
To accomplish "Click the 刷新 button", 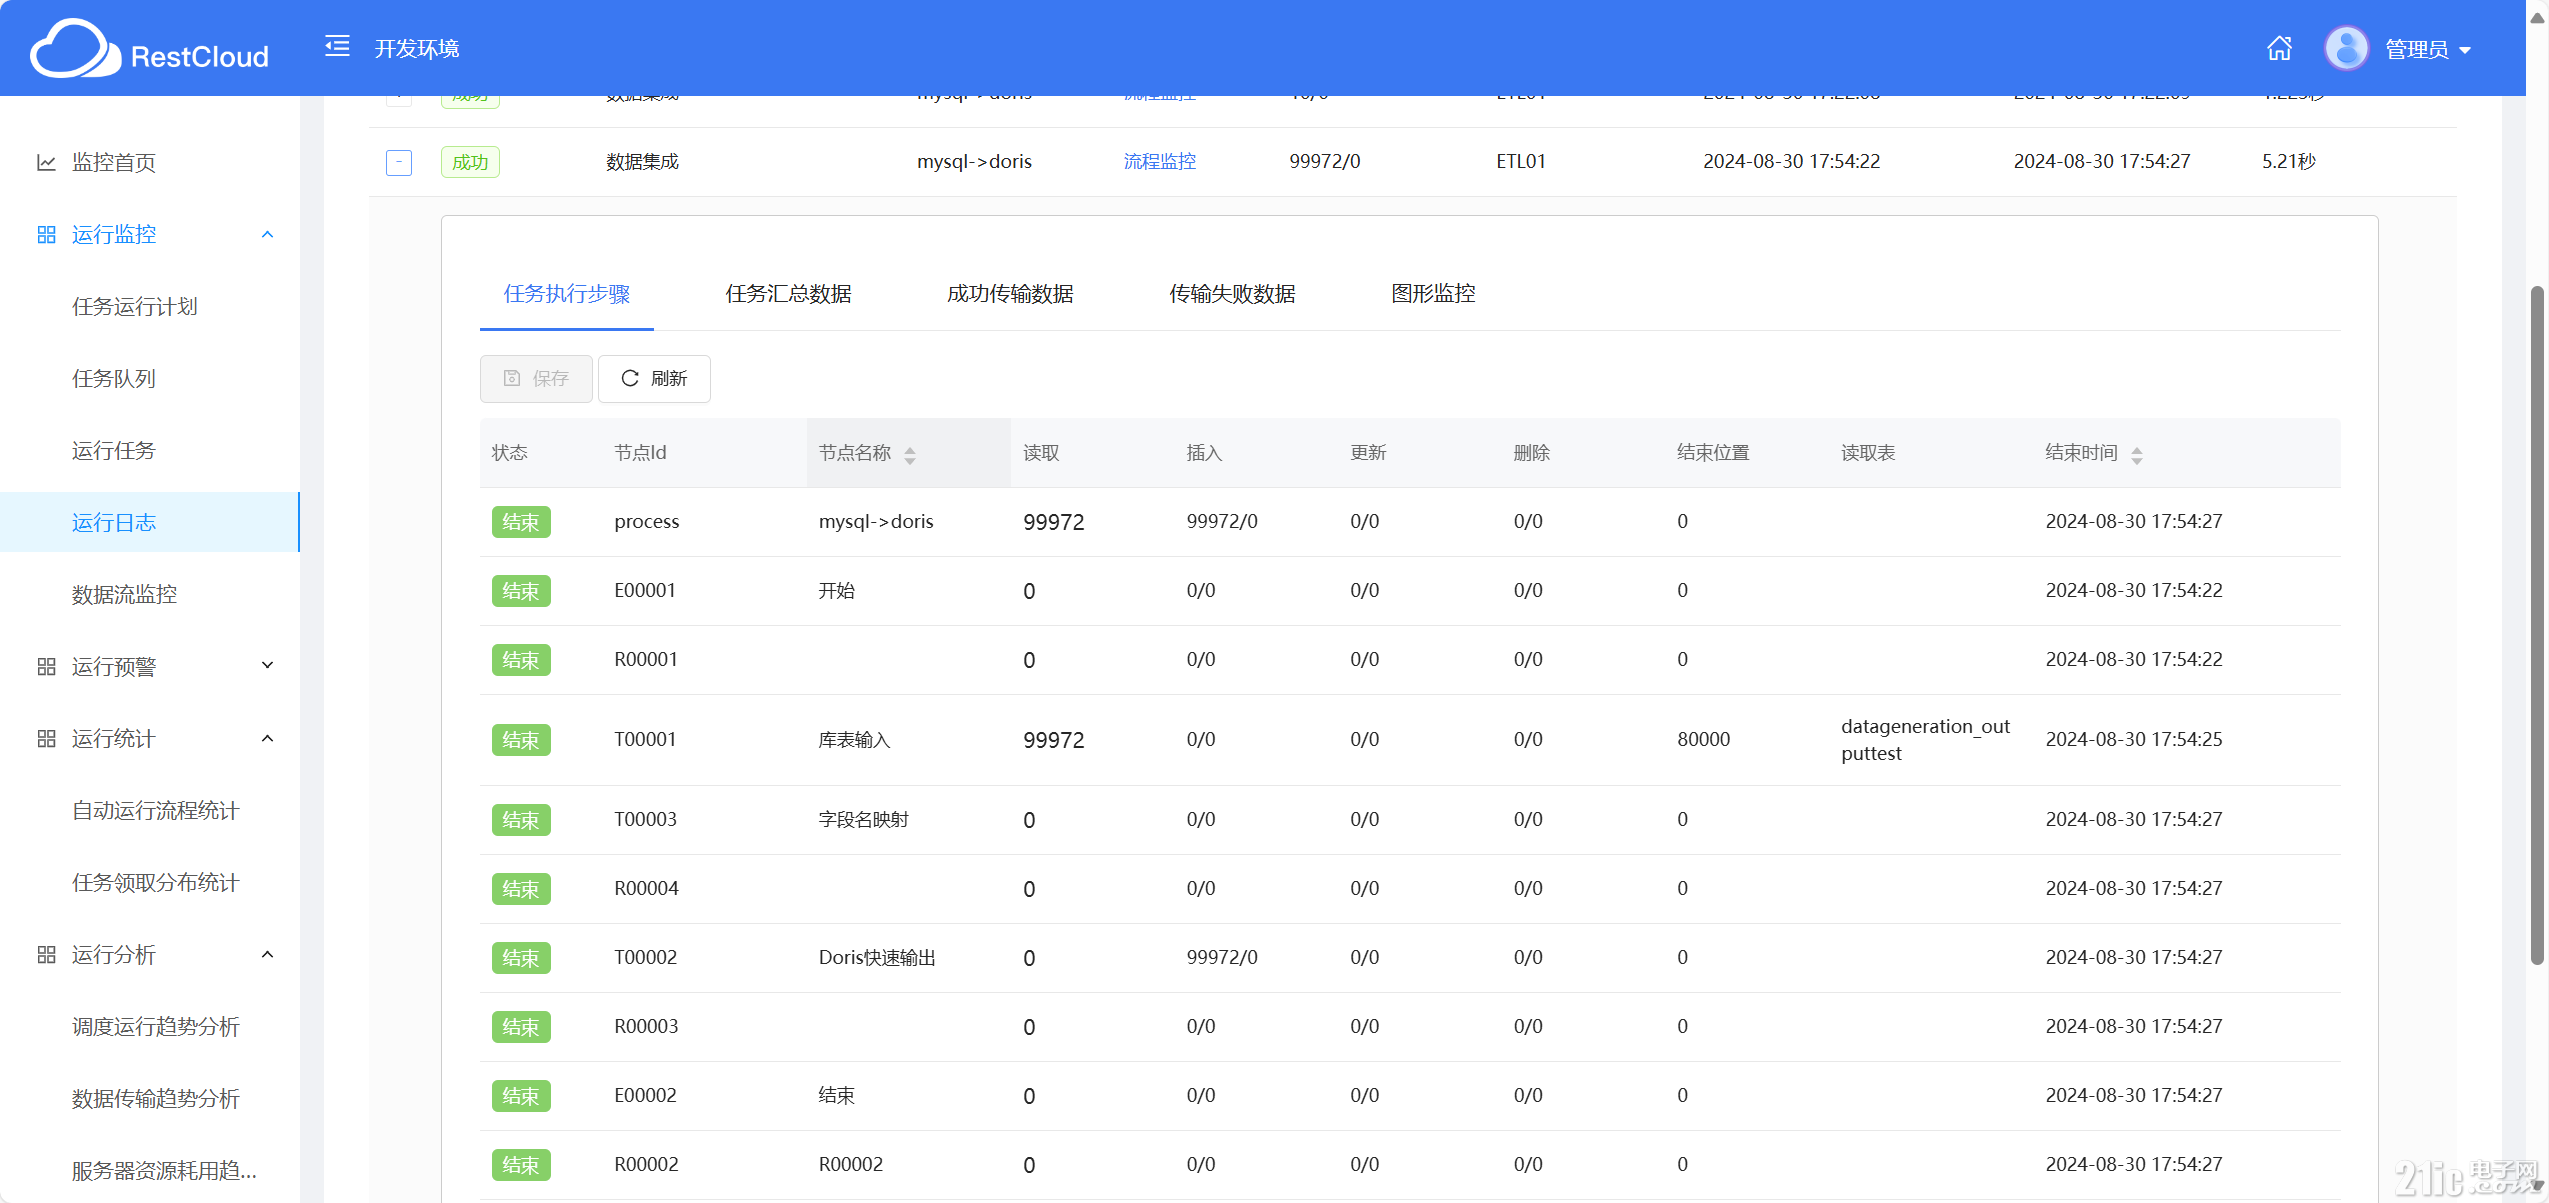I will [654, 378].
